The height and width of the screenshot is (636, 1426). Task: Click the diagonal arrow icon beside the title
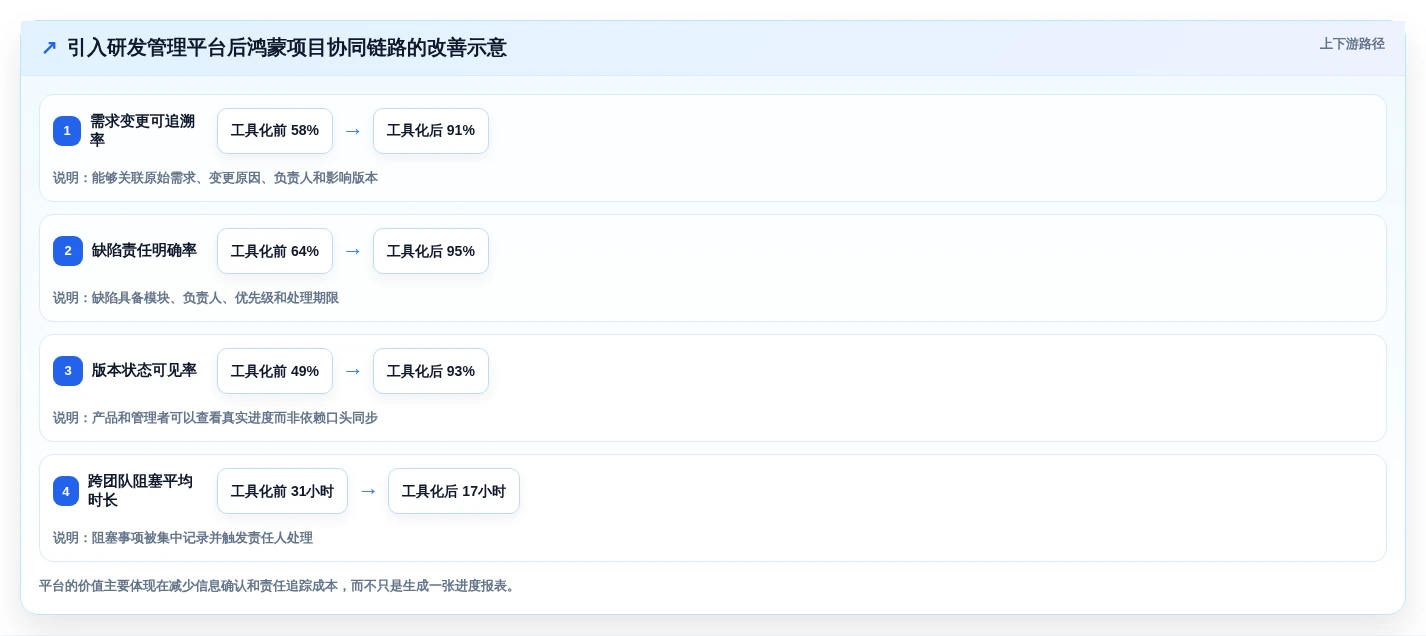point(49,48)
